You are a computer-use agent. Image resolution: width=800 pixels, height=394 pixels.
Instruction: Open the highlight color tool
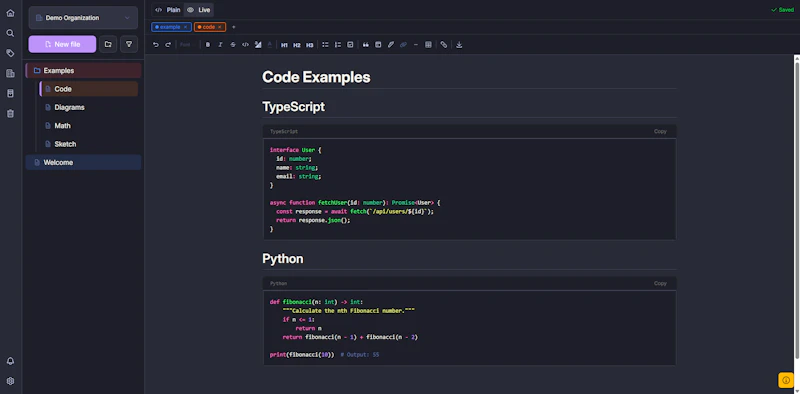coord(258,45)
